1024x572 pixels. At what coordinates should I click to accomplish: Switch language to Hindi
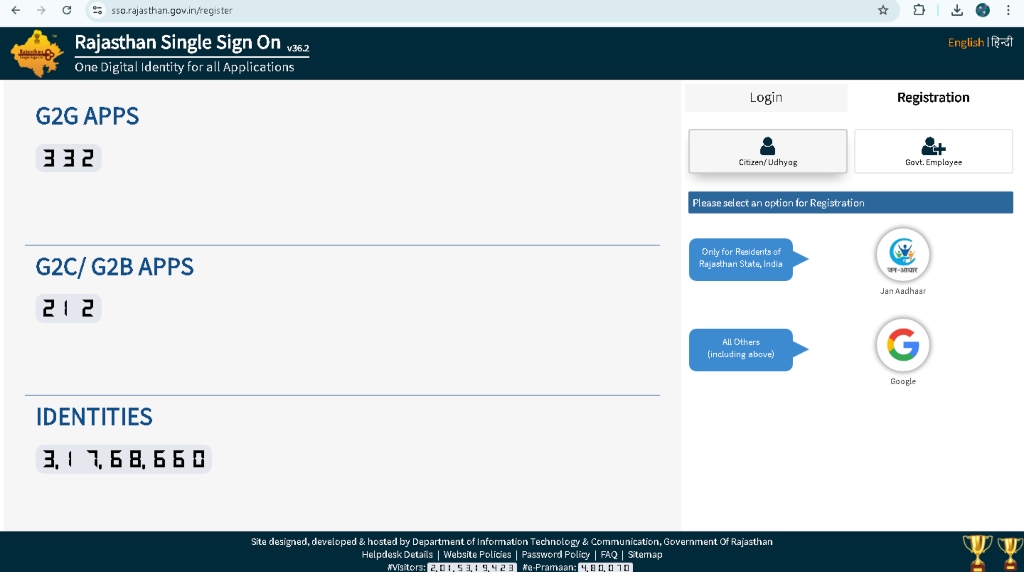point(1001,42)
